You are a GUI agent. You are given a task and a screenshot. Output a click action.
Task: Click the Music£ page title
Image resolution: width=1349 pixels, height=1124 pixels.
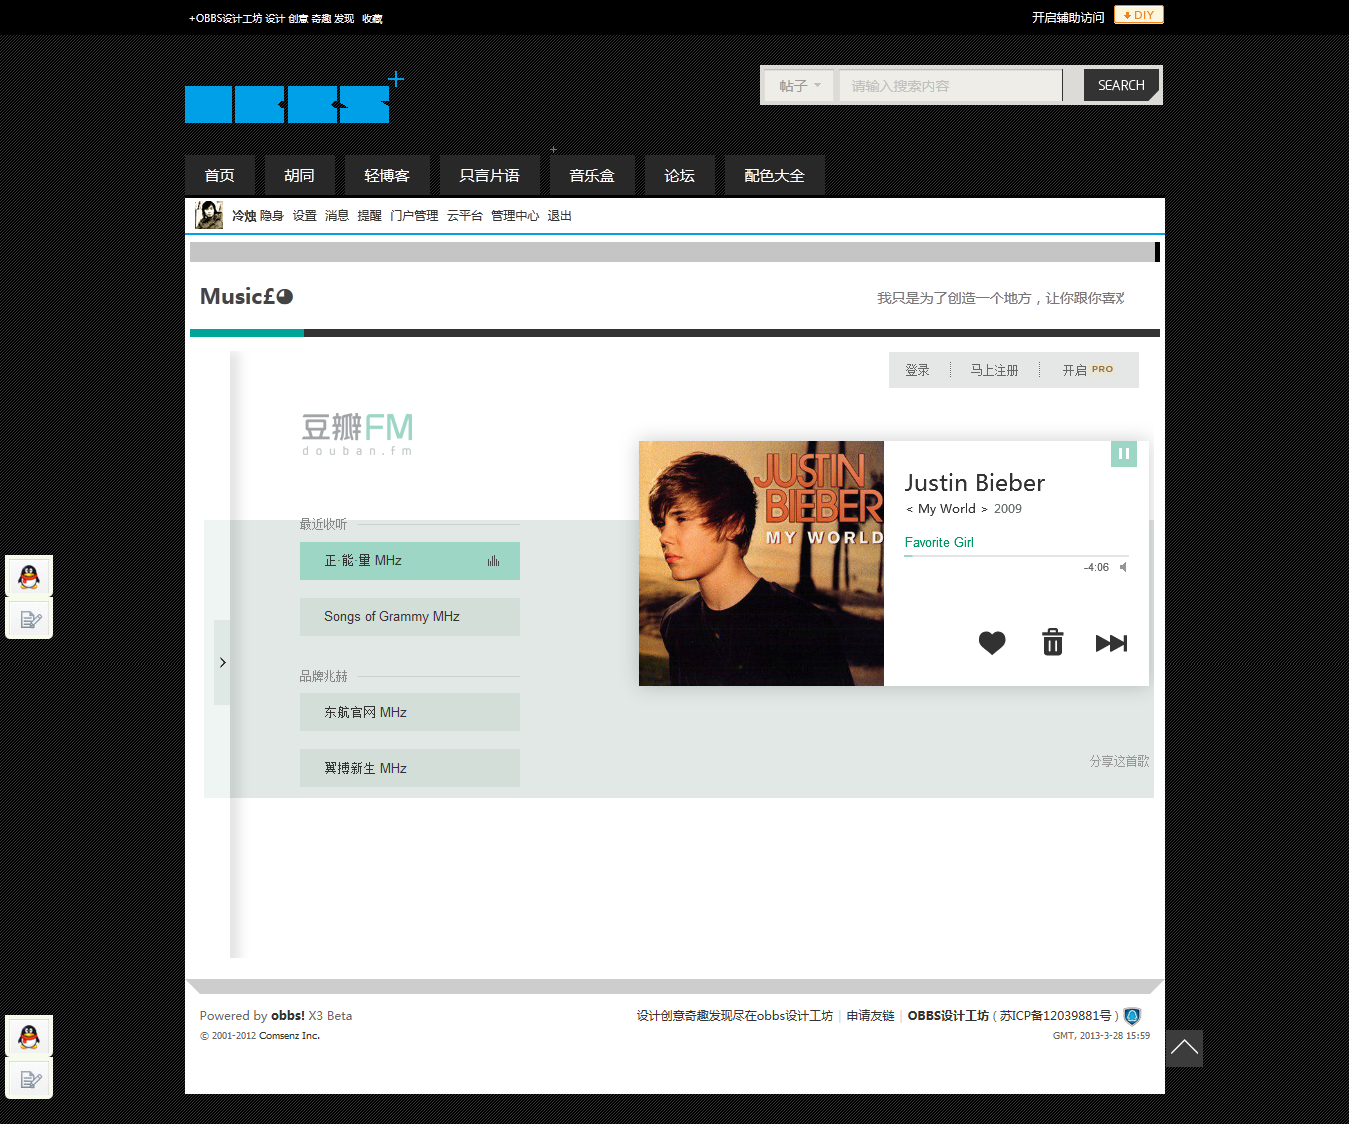[246, 296]
